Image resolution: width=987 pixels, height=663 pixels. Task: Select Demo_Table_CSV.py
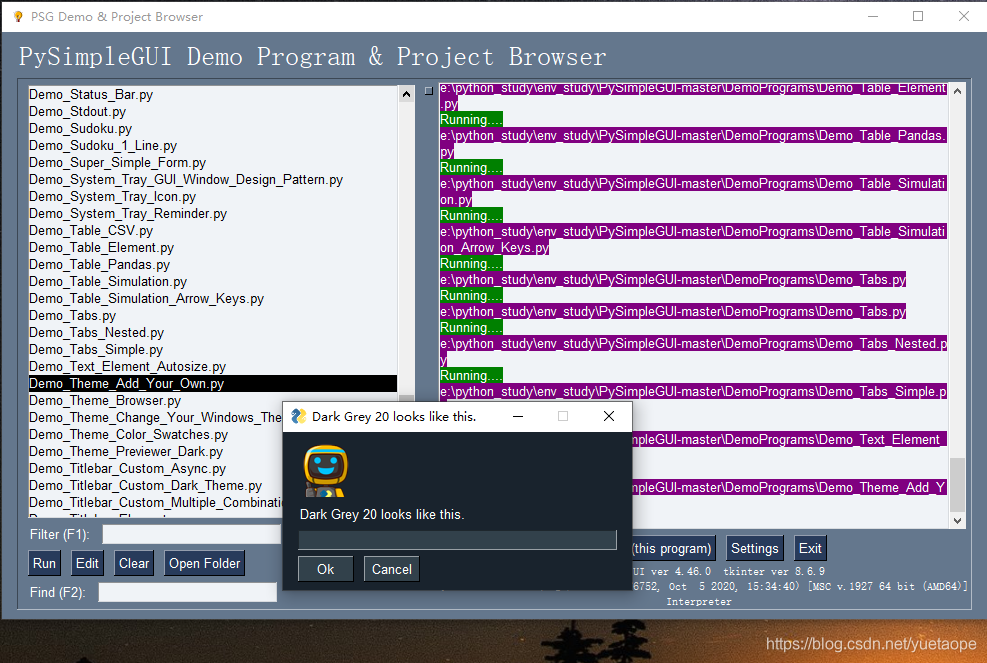pos(213,230)
